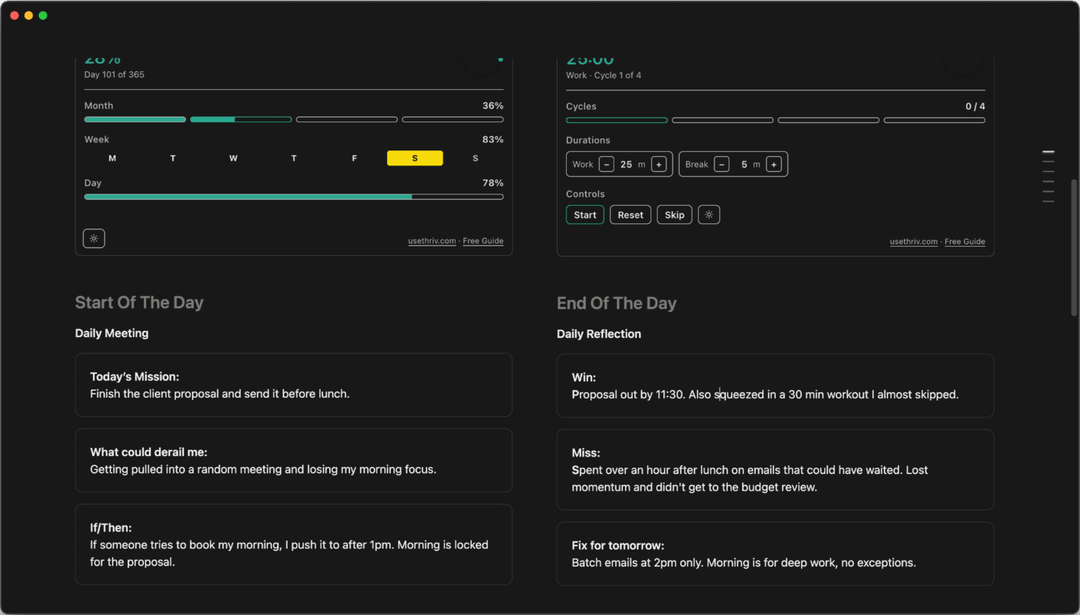Toggle theme icon in the progress widget

pyautogui.click(x=94, y=238)
